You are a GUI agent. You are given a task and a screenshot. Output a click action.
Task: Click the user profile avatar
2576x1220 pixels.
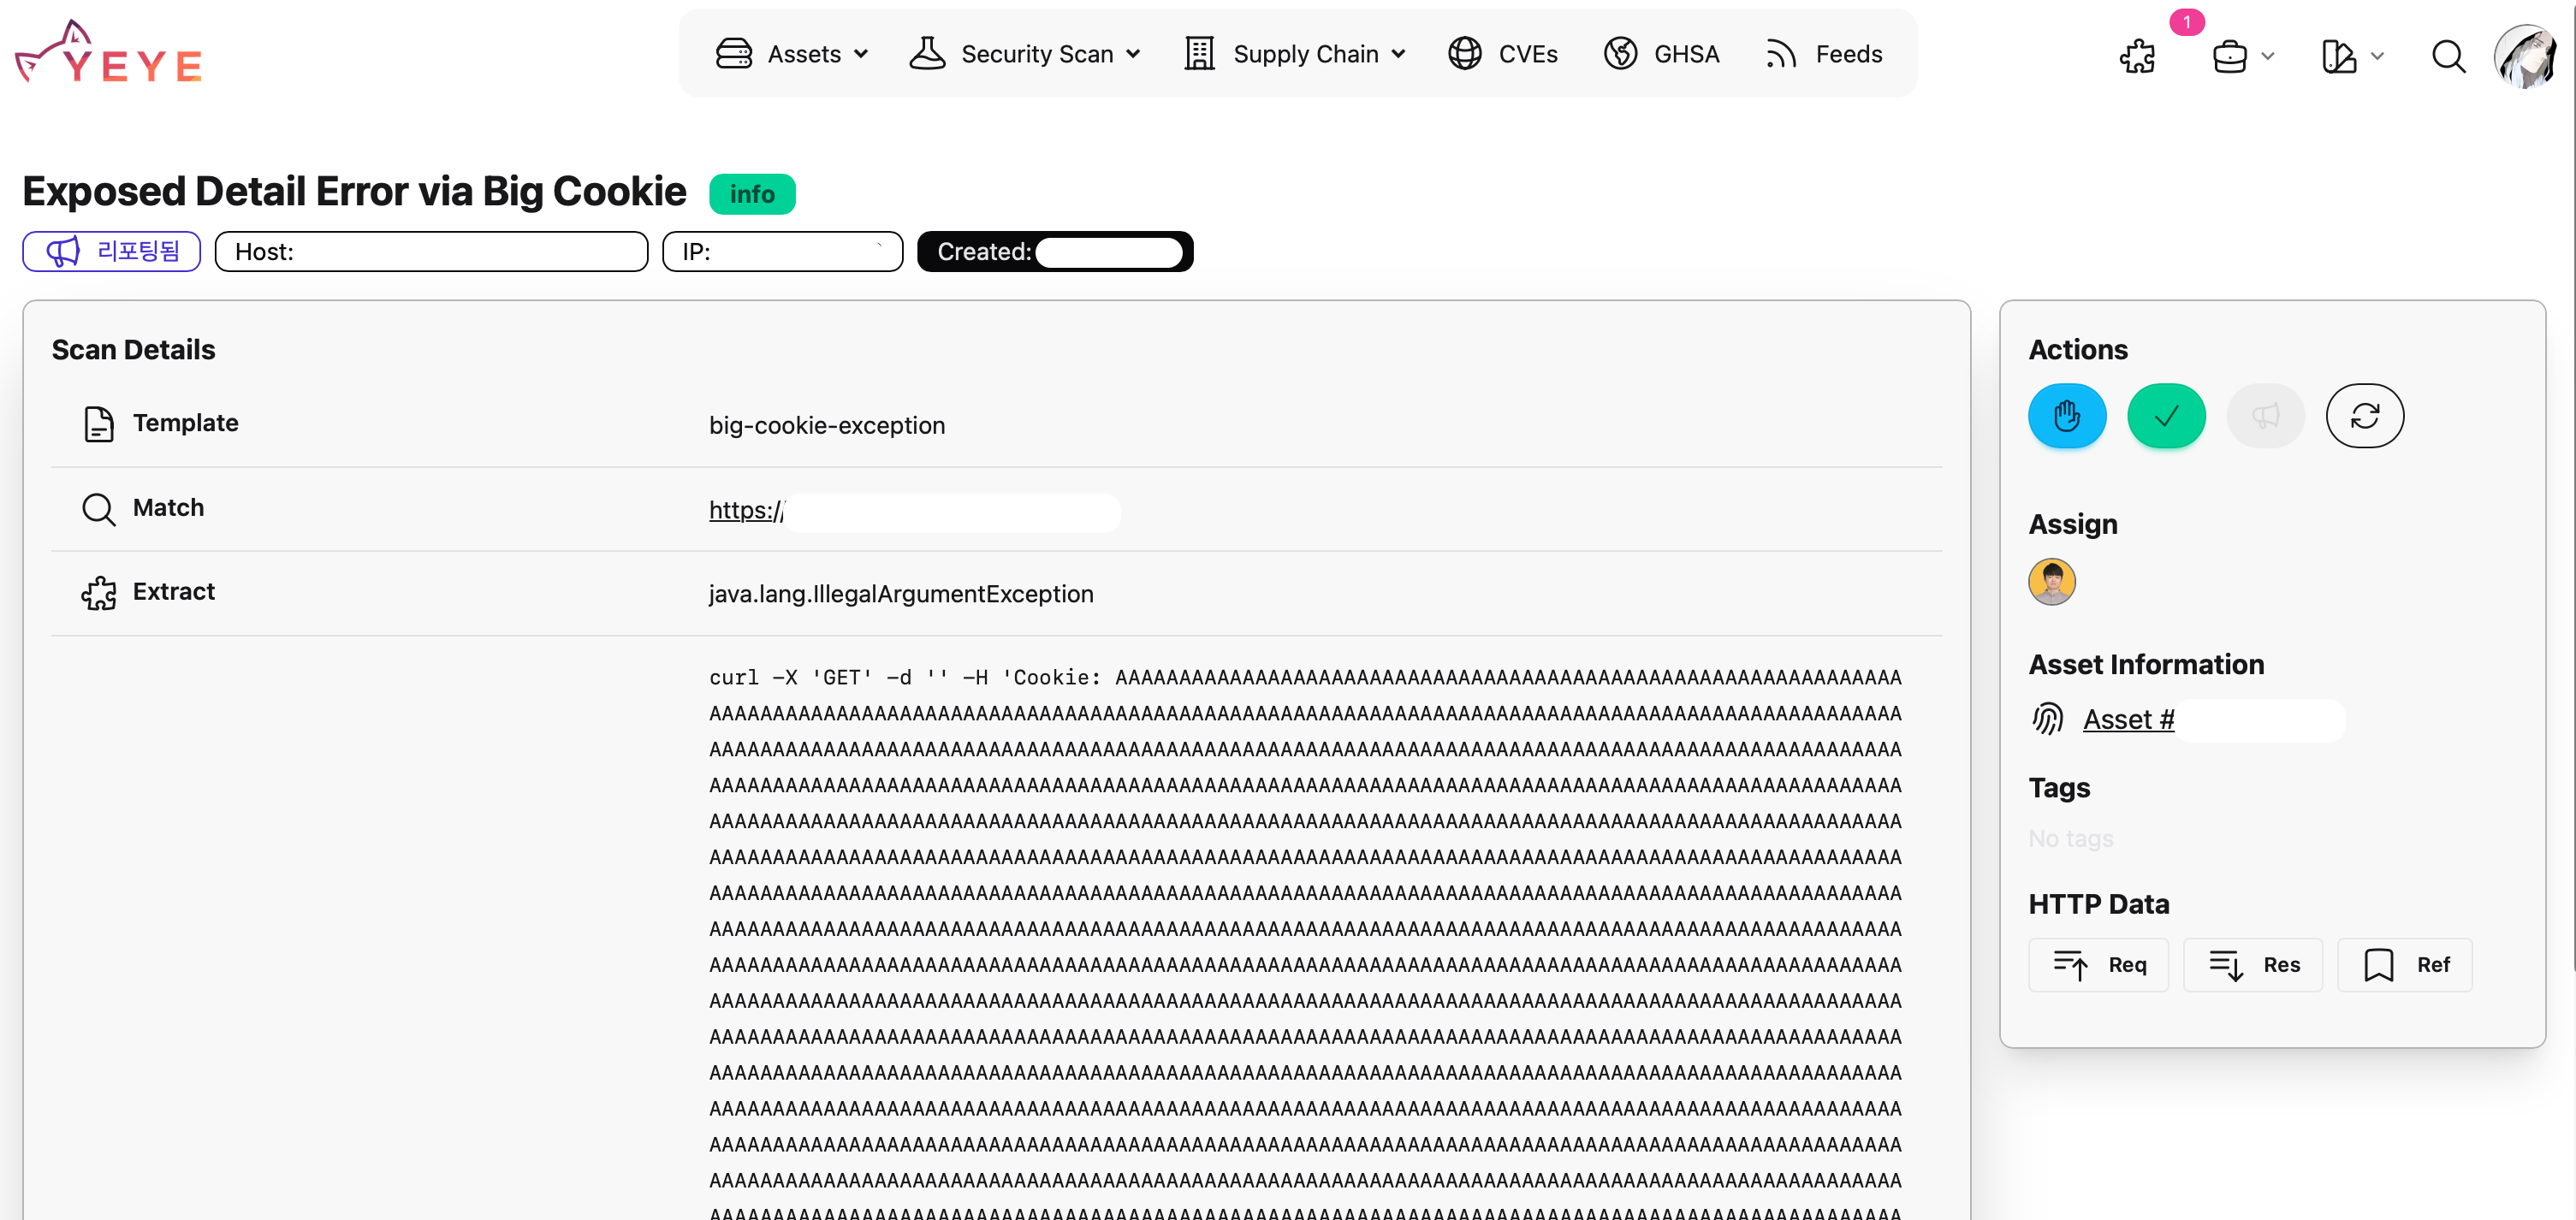point(2526,56)
